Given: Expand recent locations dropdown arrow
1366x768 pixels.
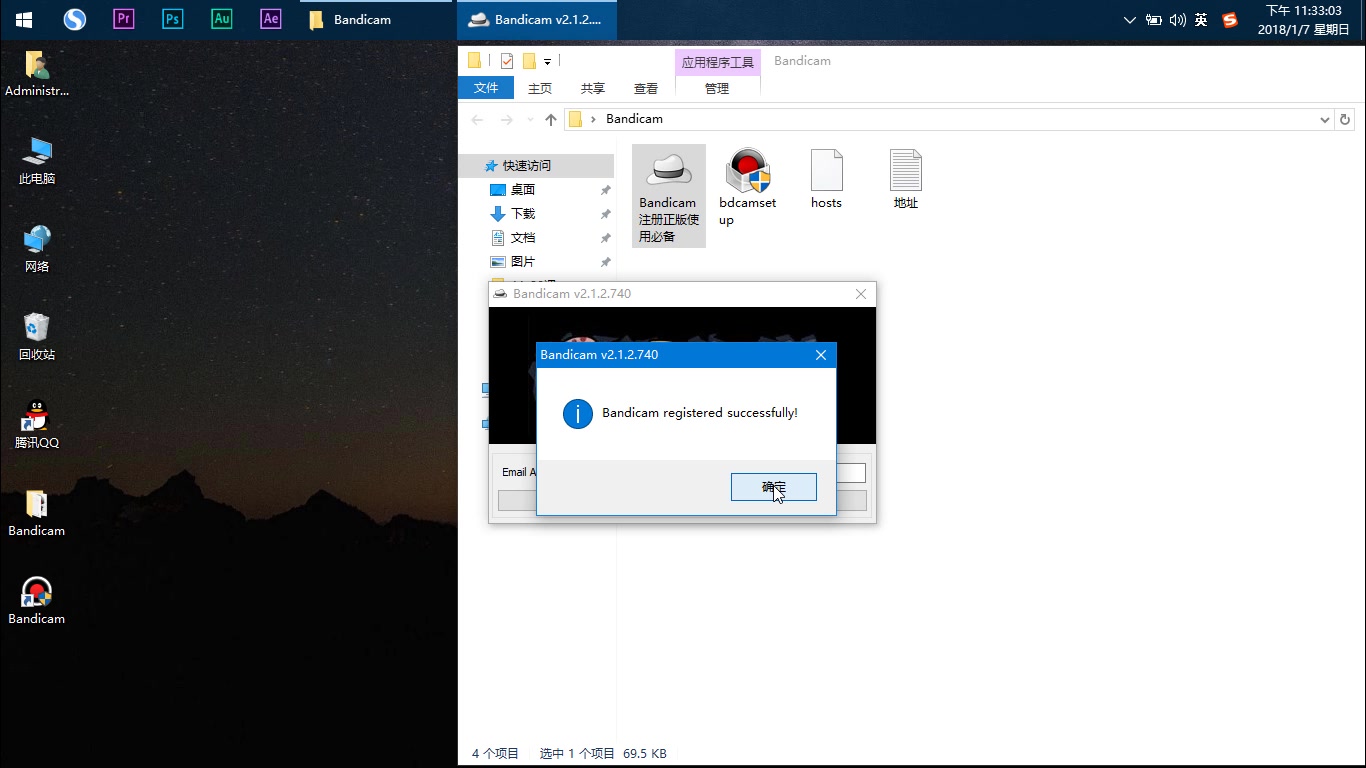Looking at the screenshot, I should tap(530, 120).
